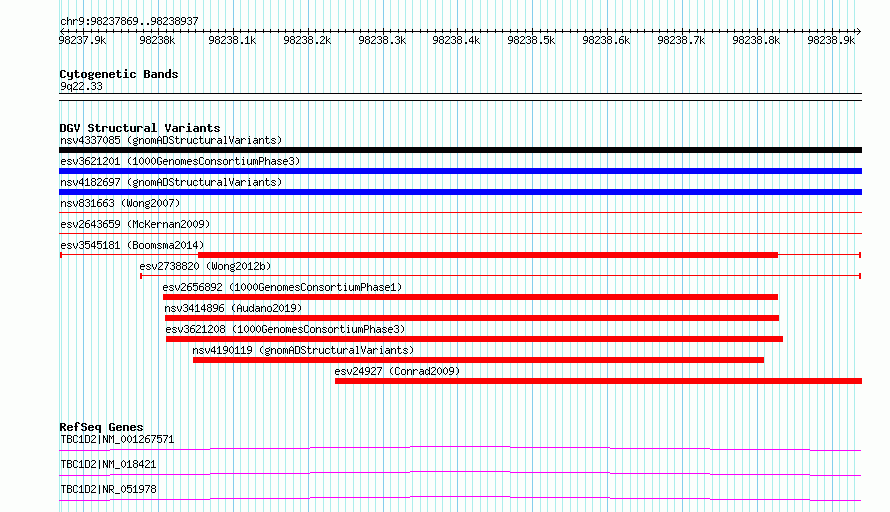Image resolution: width=890 pixels, height=512 pixels.
Task: Click ruler position 98238.4k
Action: (456, 40)
